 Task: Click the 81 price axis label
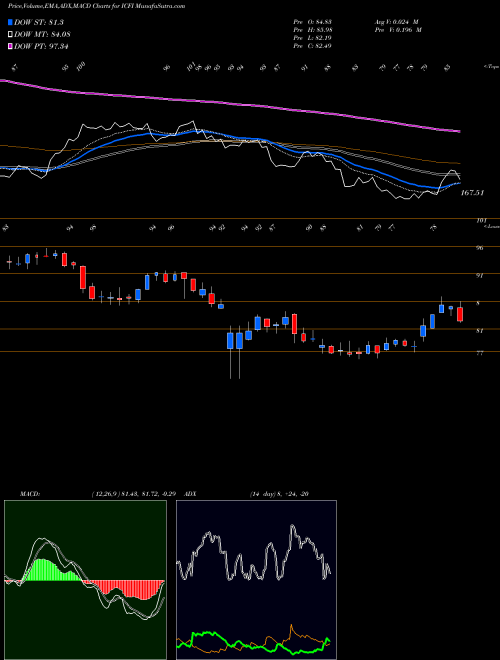(x=479, y=331)
